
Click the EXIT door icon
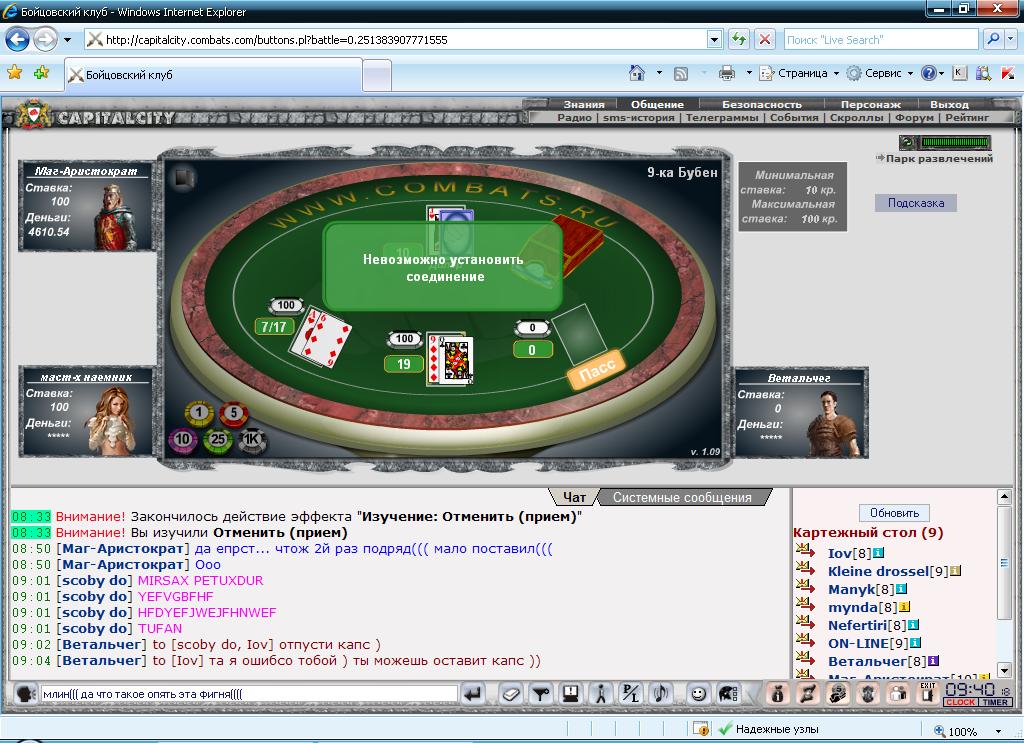pos(928,693)
